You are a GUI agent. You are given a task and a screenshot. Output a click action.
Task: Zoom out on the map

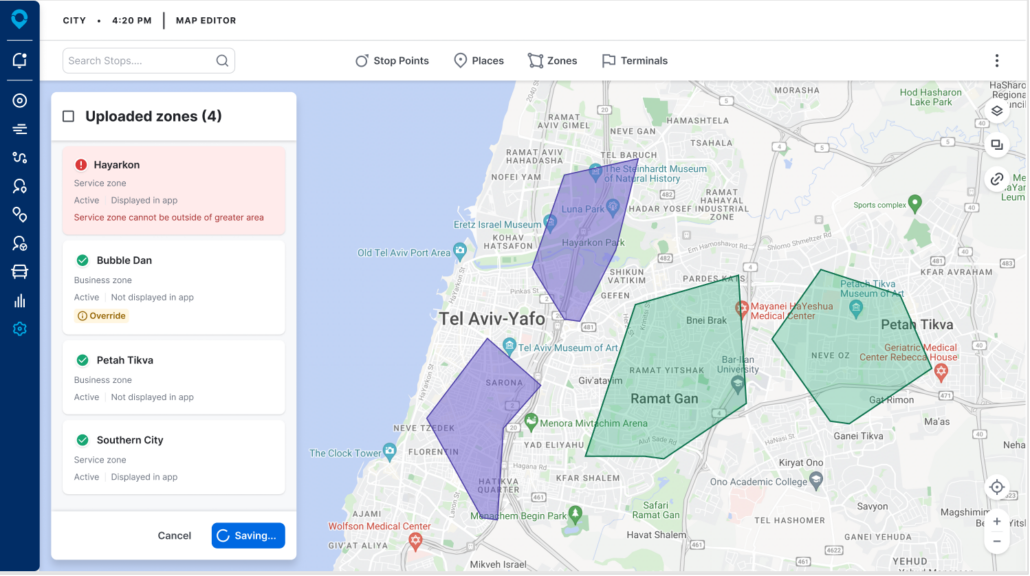[996, 542]
